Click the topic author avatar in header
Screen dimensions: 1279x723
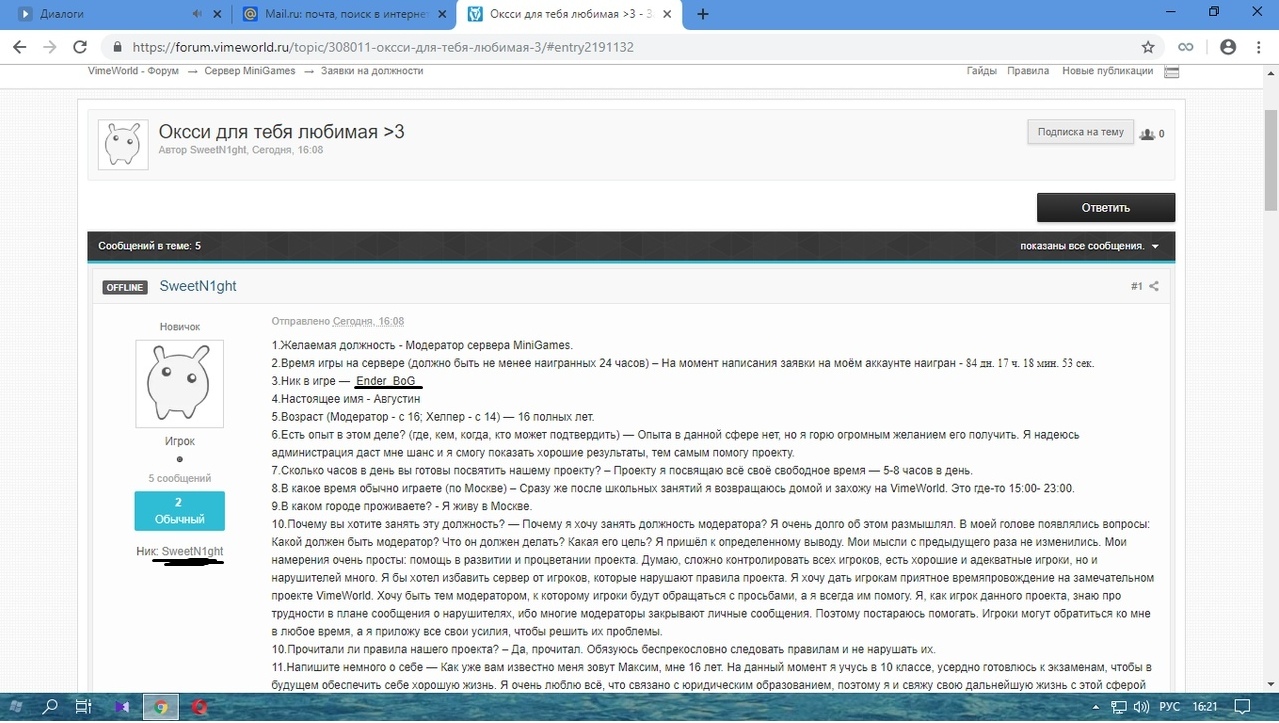pyautogui.click(x=123, y=145)
